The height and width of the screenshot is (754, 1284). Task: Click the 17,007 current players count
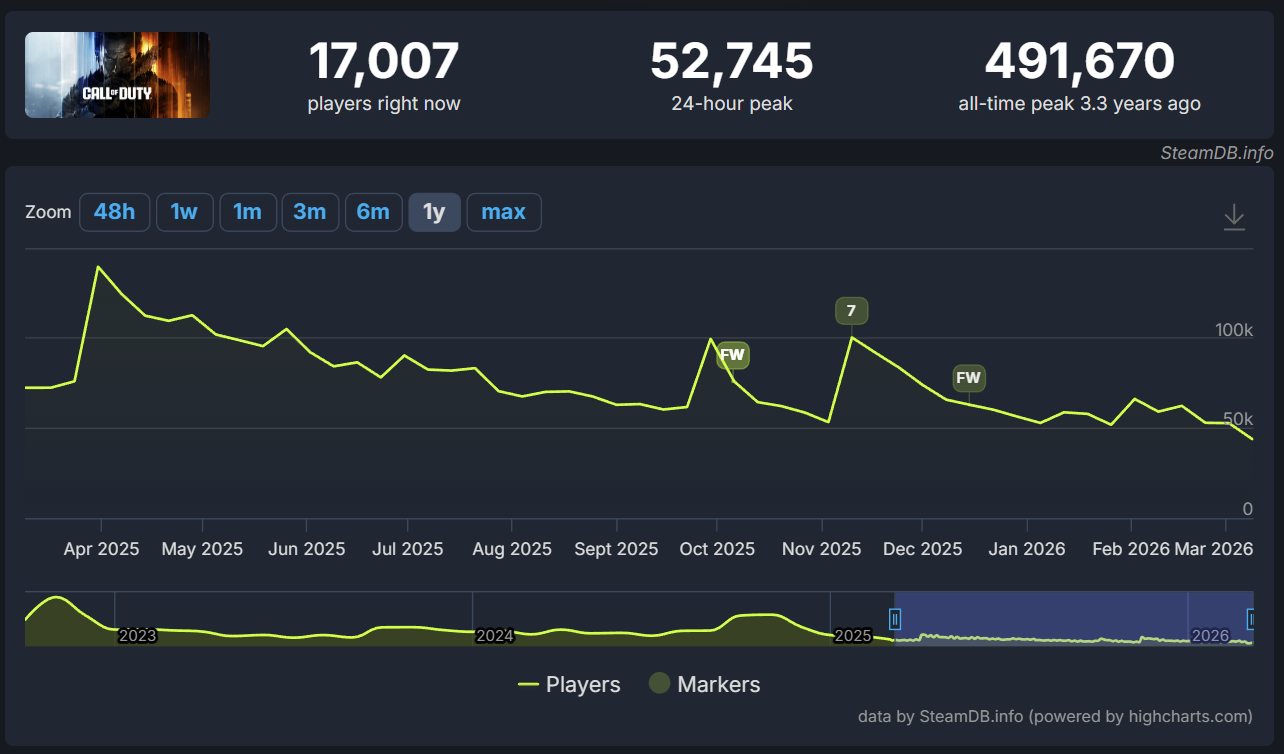click(384, 61)
